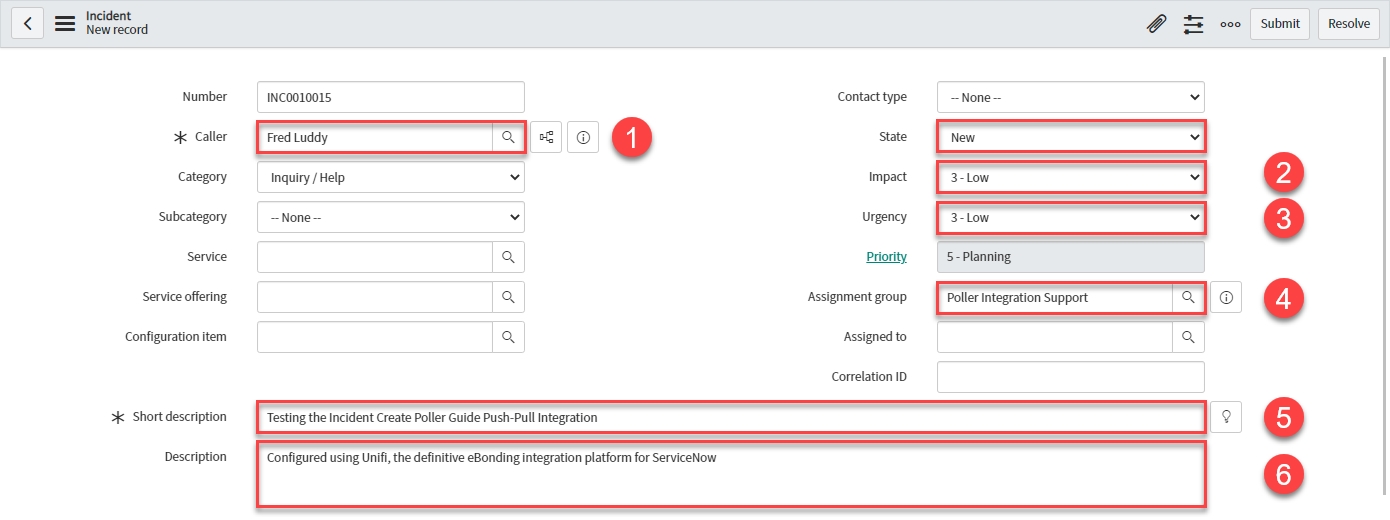The width and height of the screenshot is (1390, 520).
Task: Expand the Urgency dropdown
Action: pos(1070,217)
